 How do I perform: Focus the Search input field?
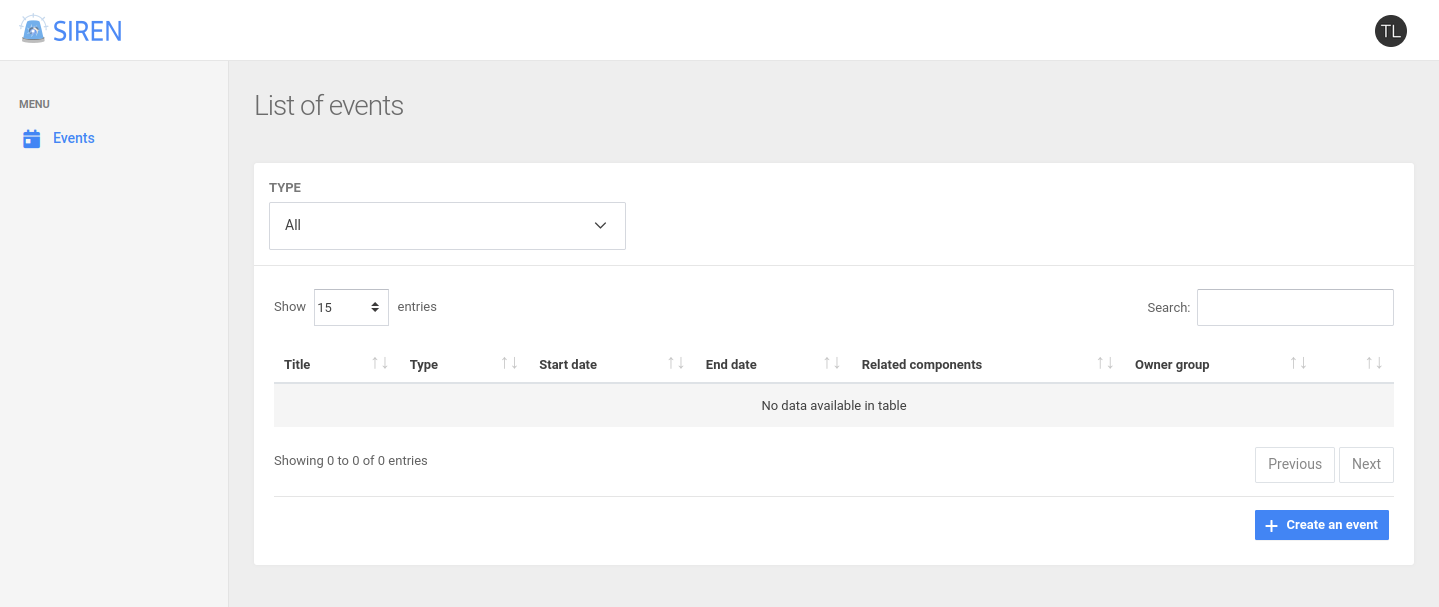(x=1294, y=308)
